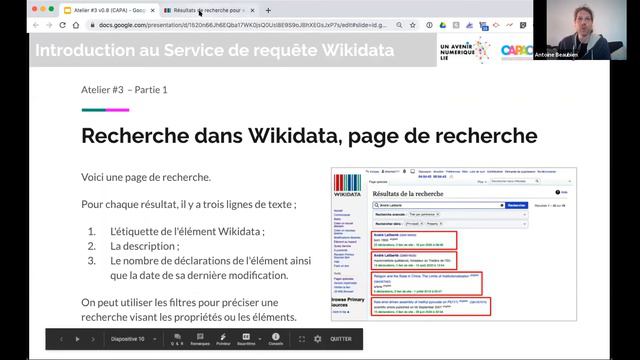The height and width of the screenshot is (360, 640).
Task: Click the blue calendar extension with badge
Action: point(484,26)
